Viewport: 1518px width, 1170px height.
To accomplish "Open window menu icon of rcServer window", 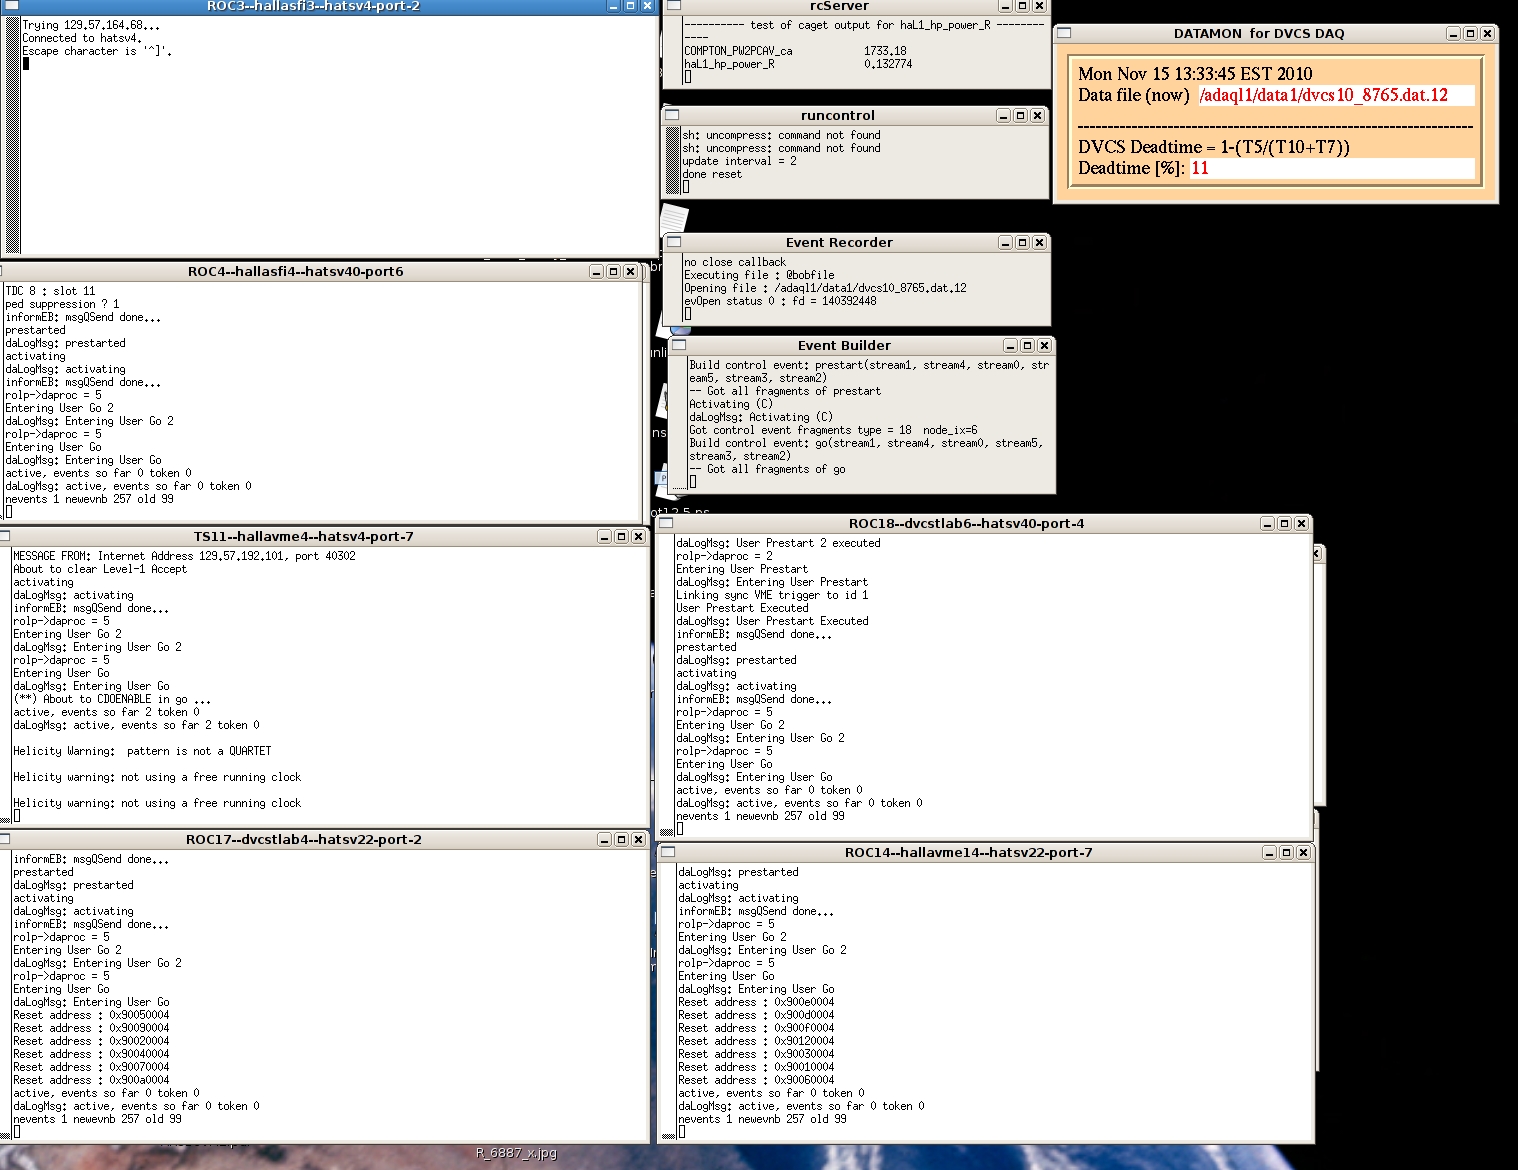I will pyautogui.click(x=674, y=5).
